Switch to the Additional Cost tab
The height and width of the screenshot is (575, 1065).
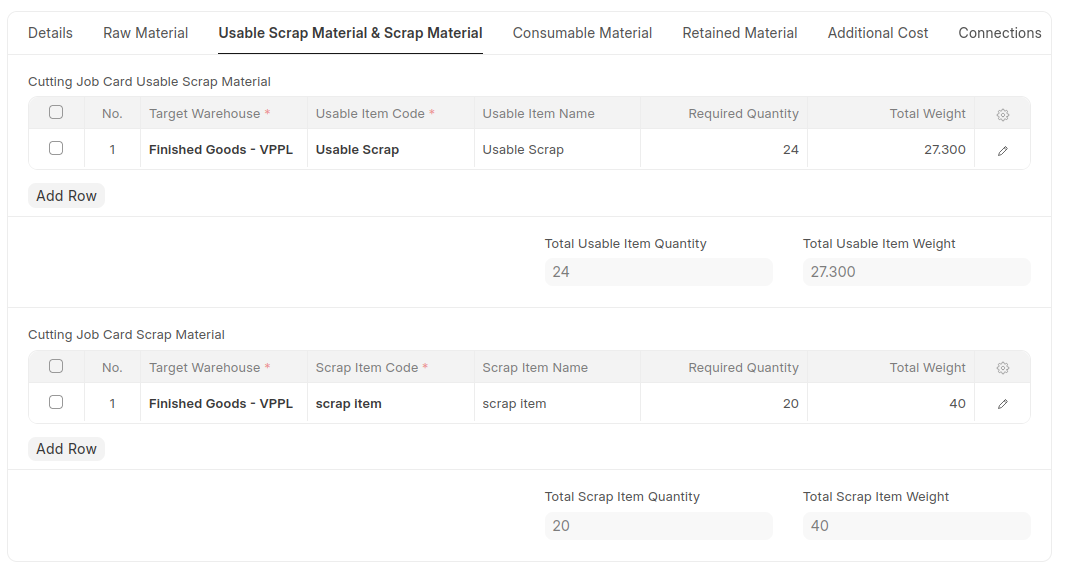pos(878,33)
